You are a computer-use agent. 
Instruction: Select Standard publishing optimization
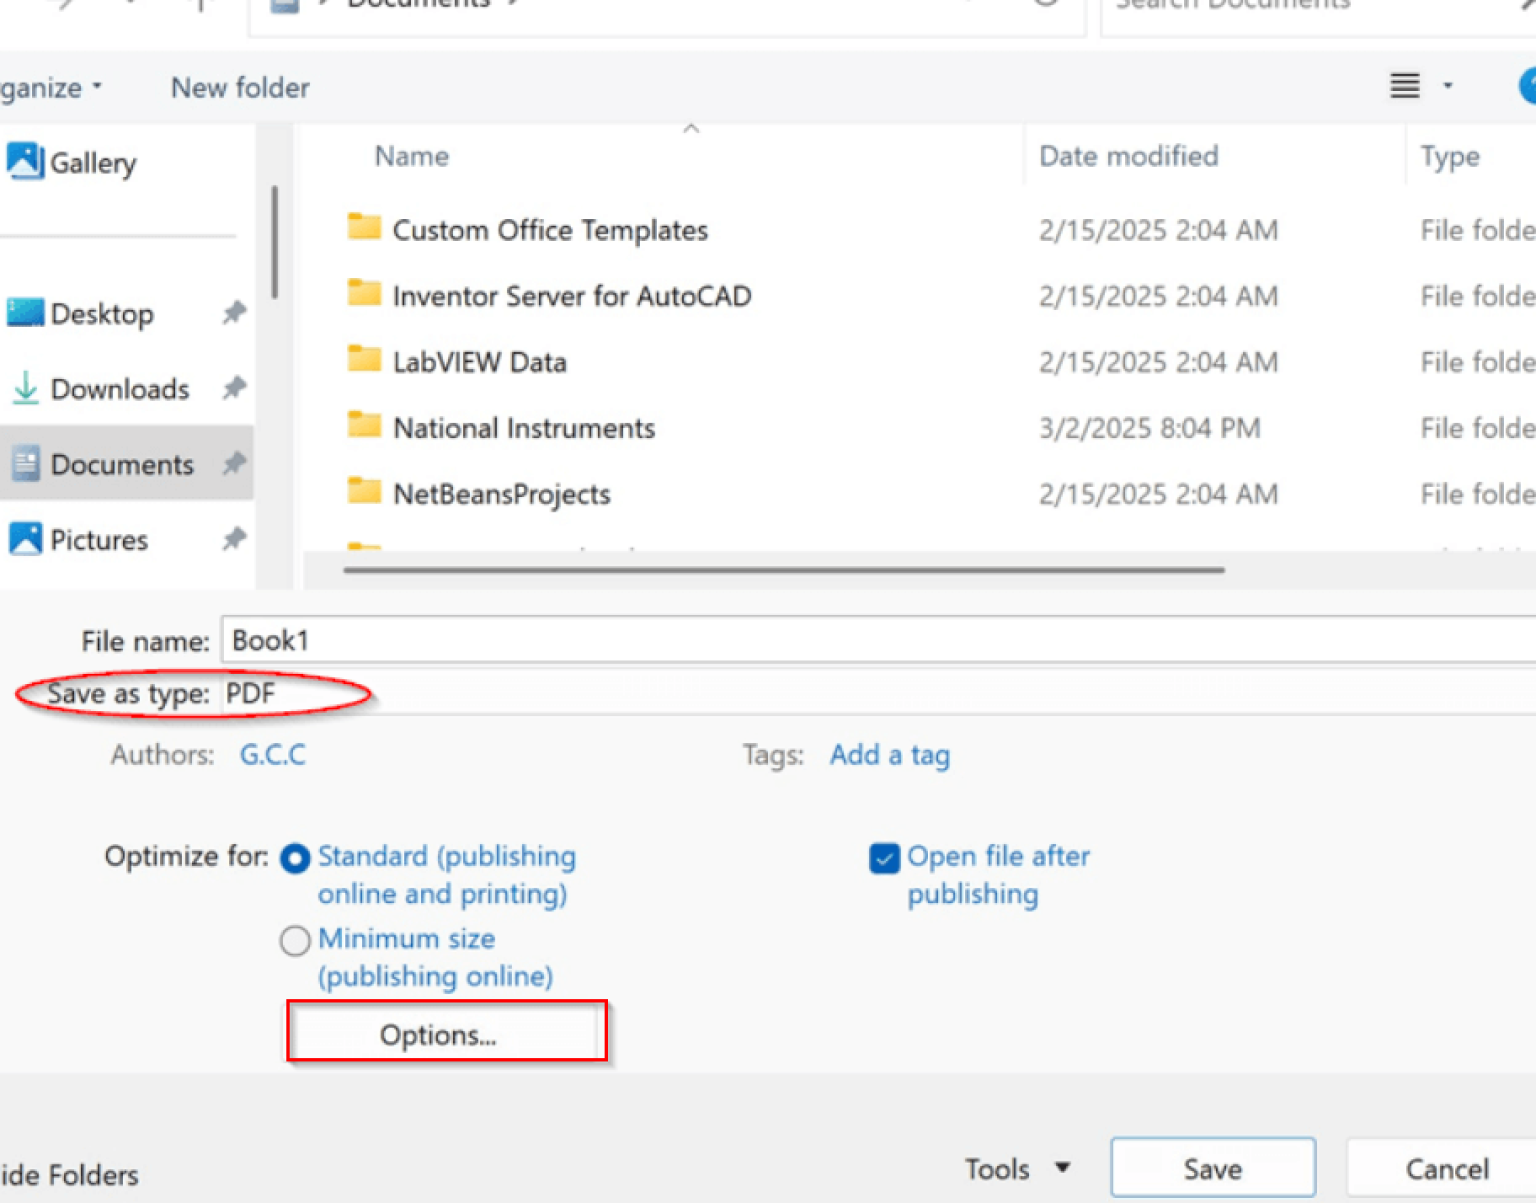click(x=294, y=858)
